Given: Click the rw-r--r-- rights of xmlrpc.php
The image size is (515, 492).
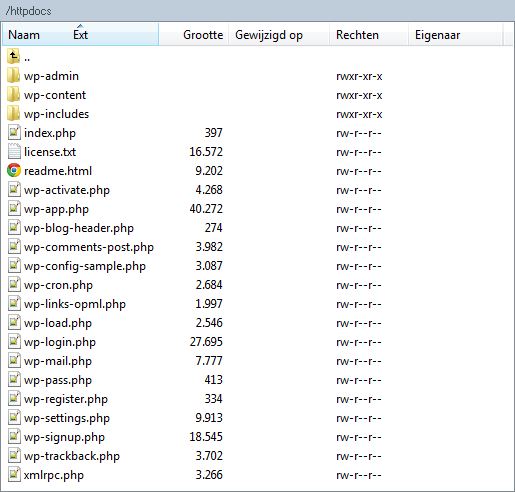Looking at the screenshot, I should [x=359, y=475].
